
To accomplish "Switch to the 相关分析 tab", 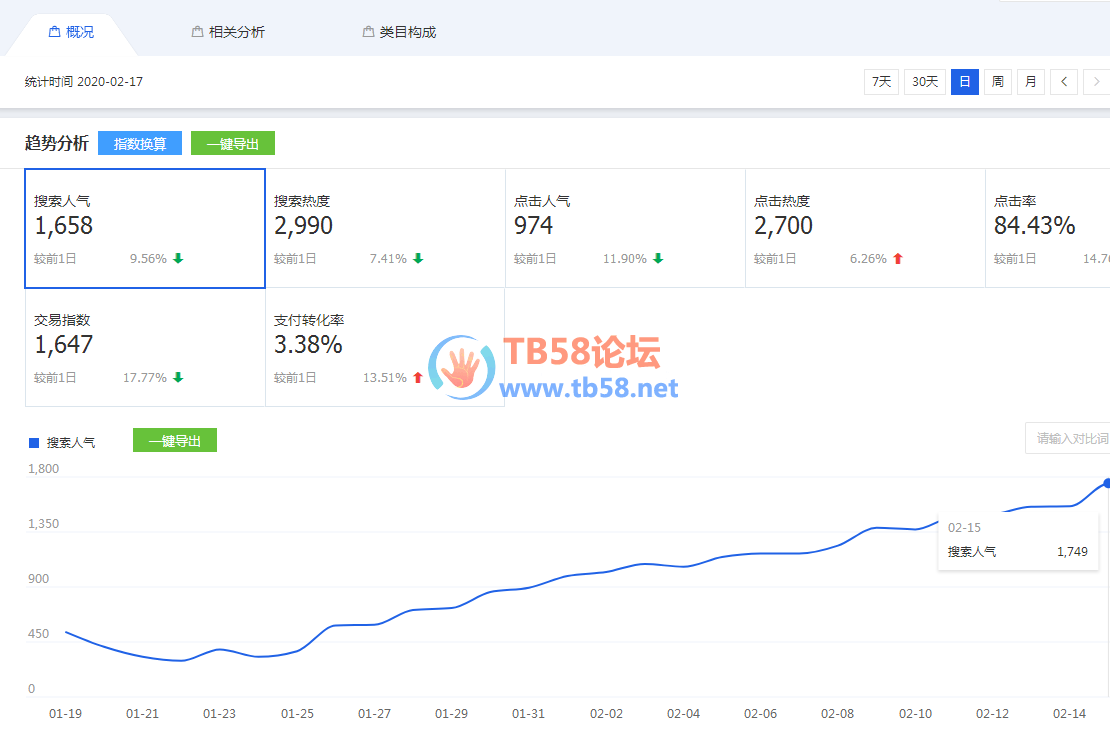I will click(x=228, y=32).
